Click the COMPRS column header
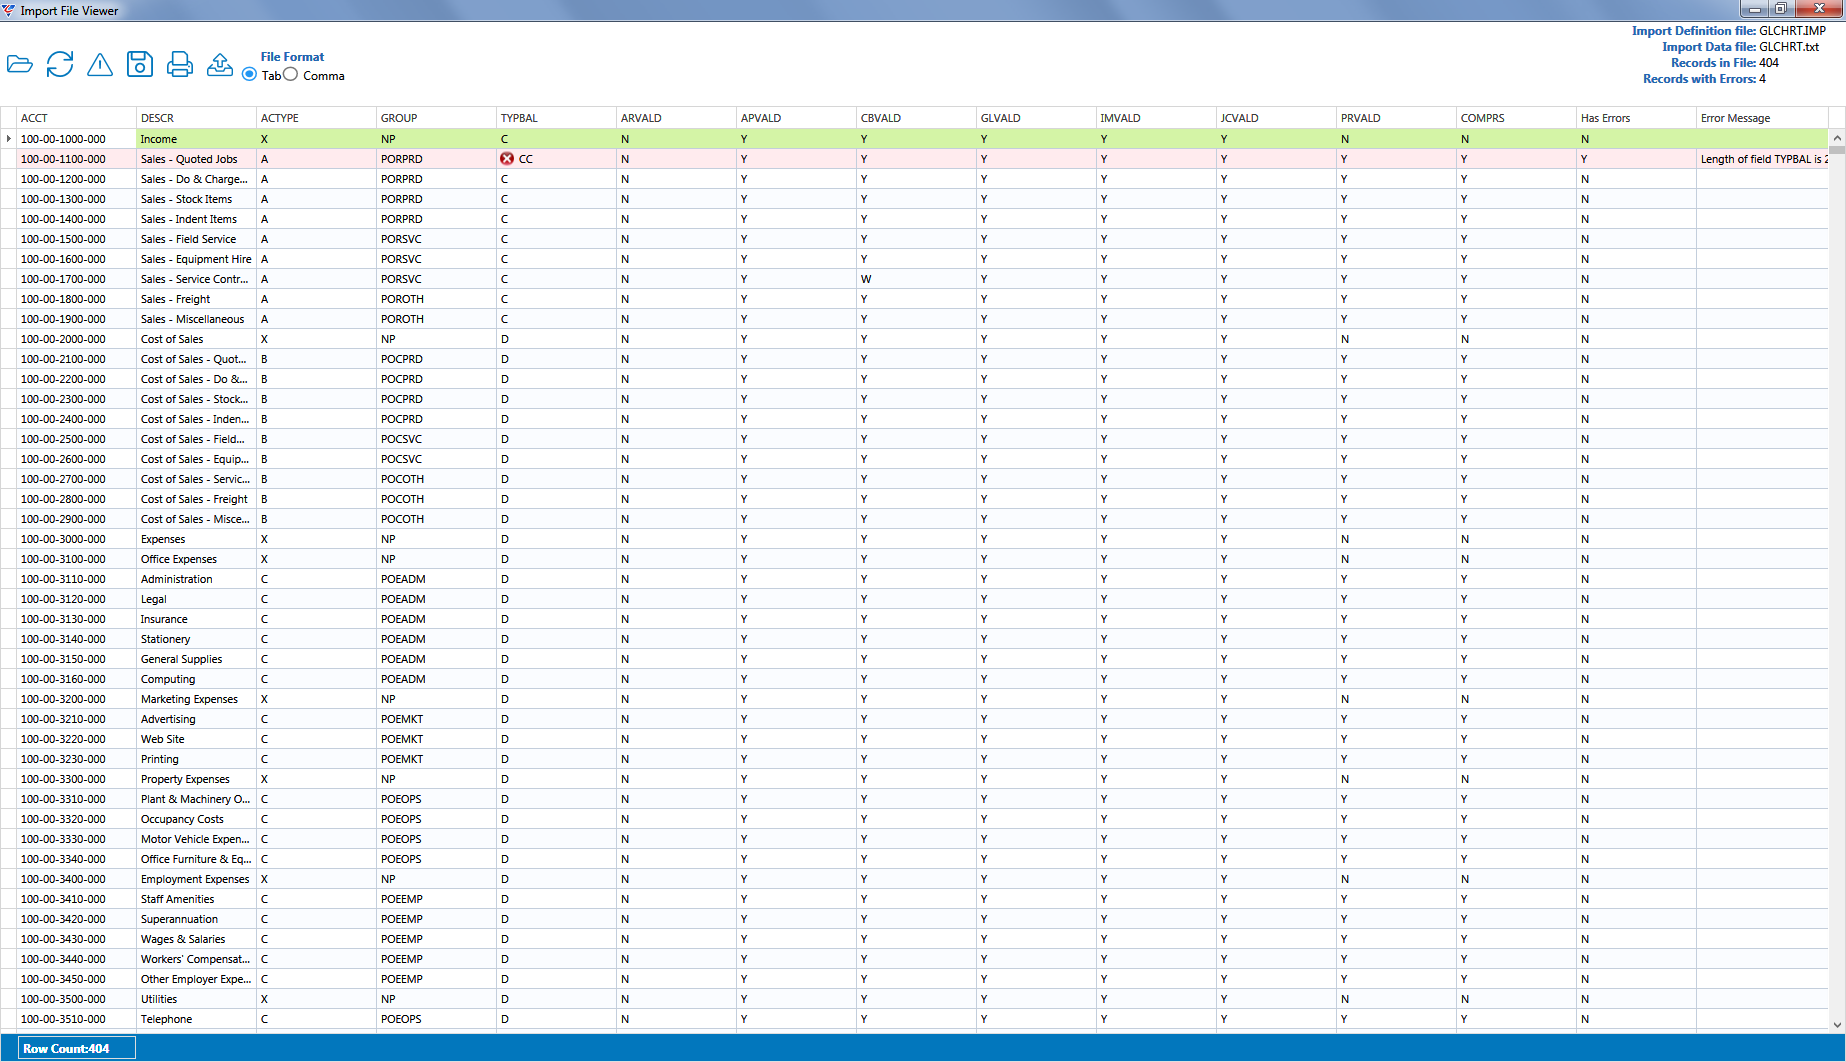 1516,118
